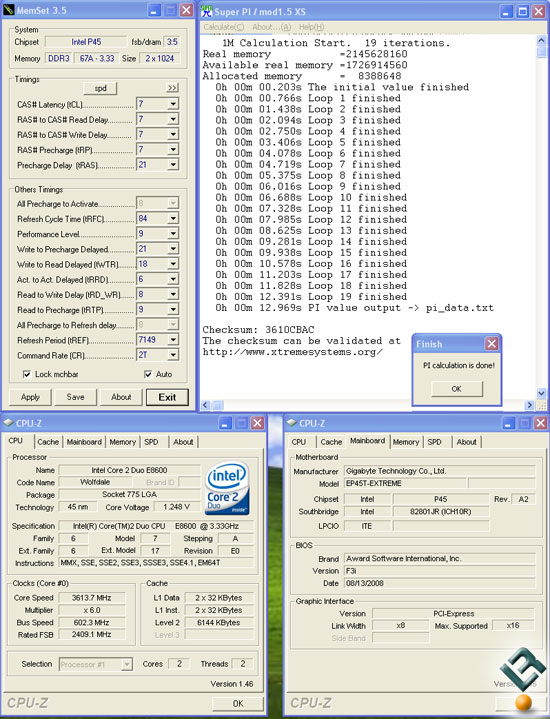Open Write to Precharge Delayed dropdown
Screen dimensions: 550x719
coord(173,249)
